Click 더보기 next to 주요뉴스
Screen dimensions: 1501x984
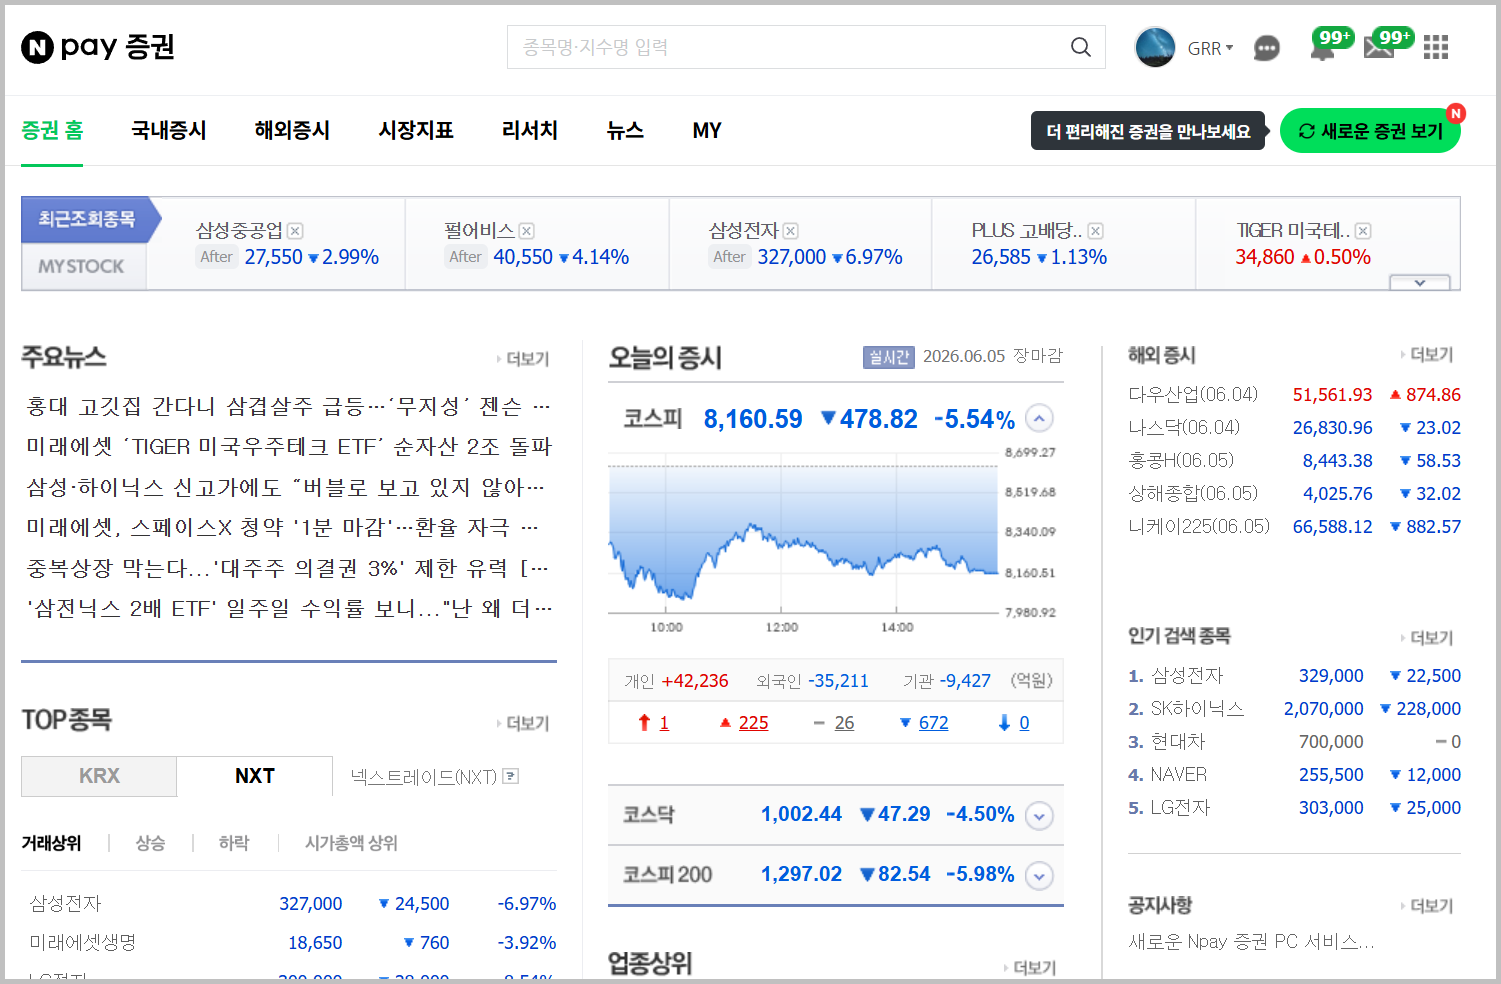tap(524, 359)
